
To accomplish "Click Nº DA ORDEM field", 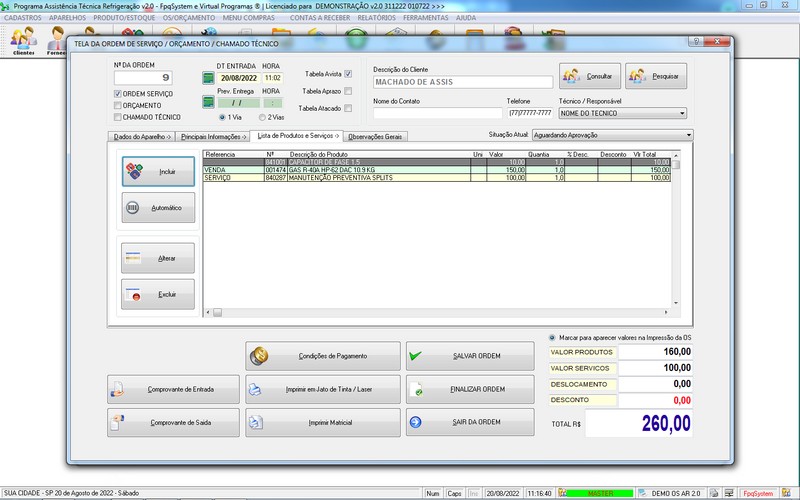I will click(143, 78).
